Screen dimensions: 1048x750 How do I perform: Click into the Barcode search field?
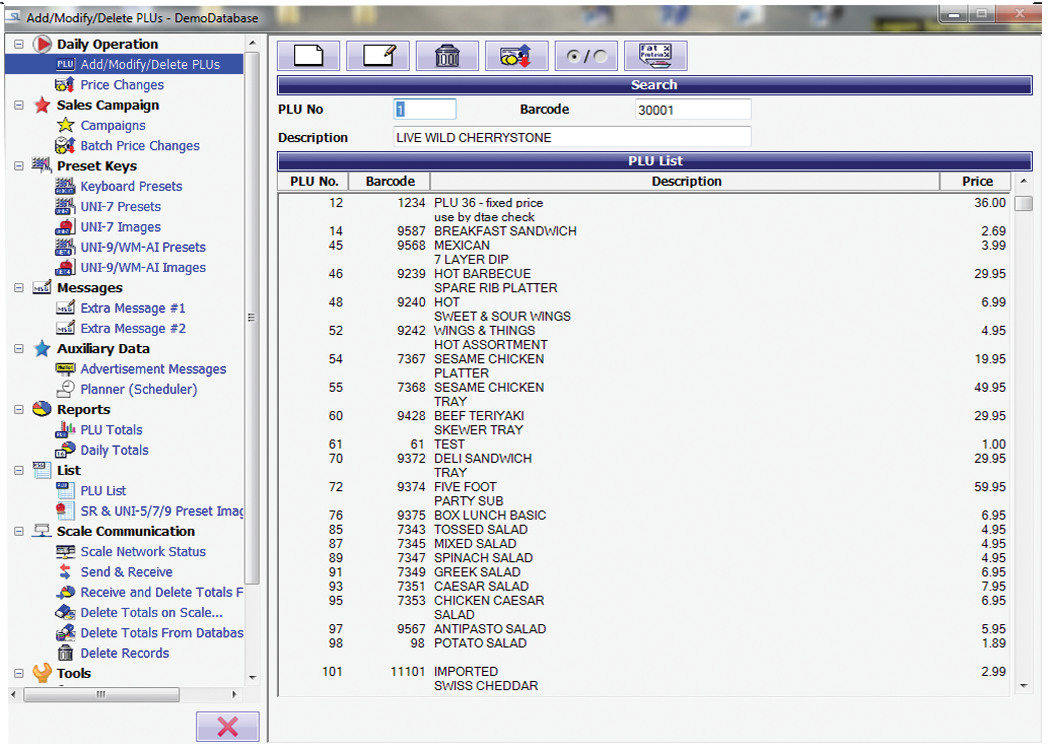pyautogui.click(x=692, y=110)
